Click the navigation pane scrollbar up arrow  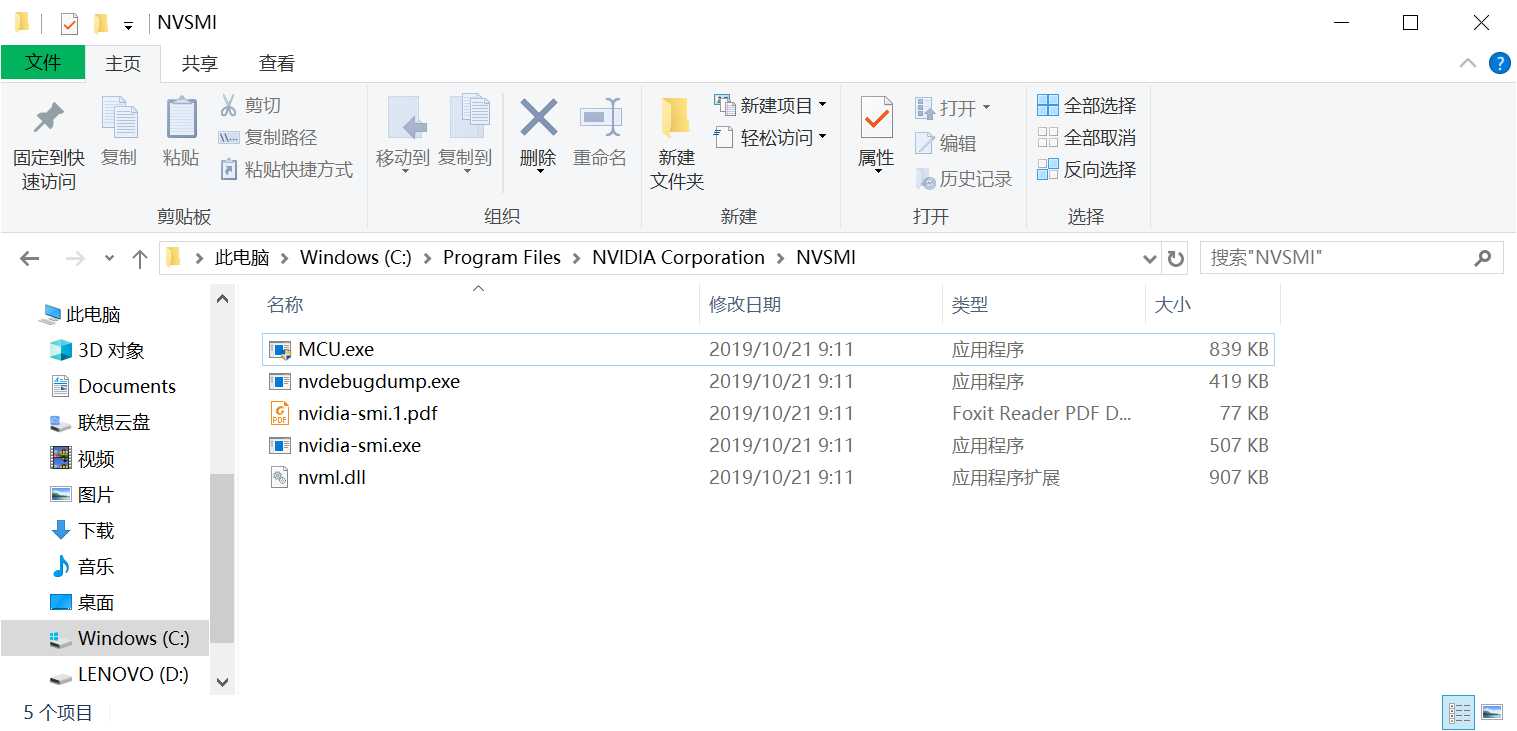(x=222, y=298)
